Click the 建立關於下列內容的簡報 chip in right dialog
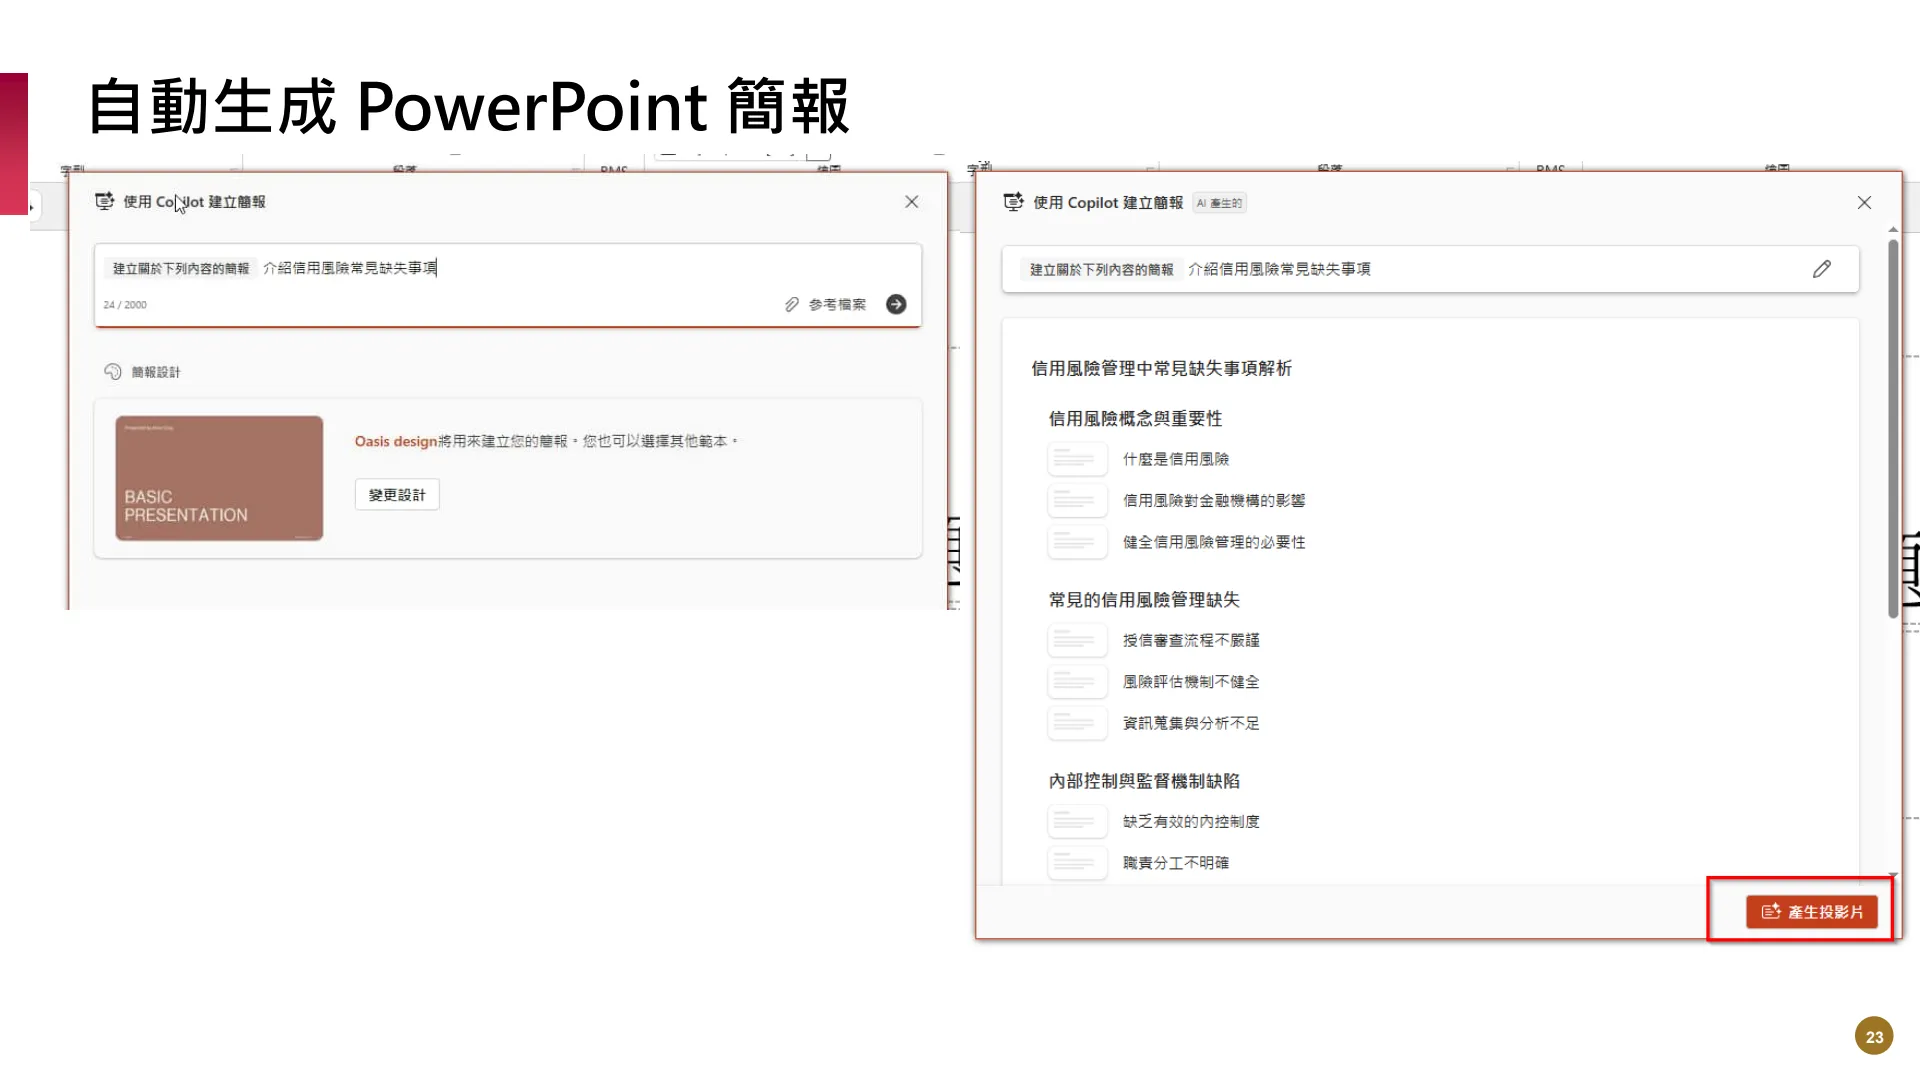Viewport: 1920px width, 1080px height. coord(1101,270)
